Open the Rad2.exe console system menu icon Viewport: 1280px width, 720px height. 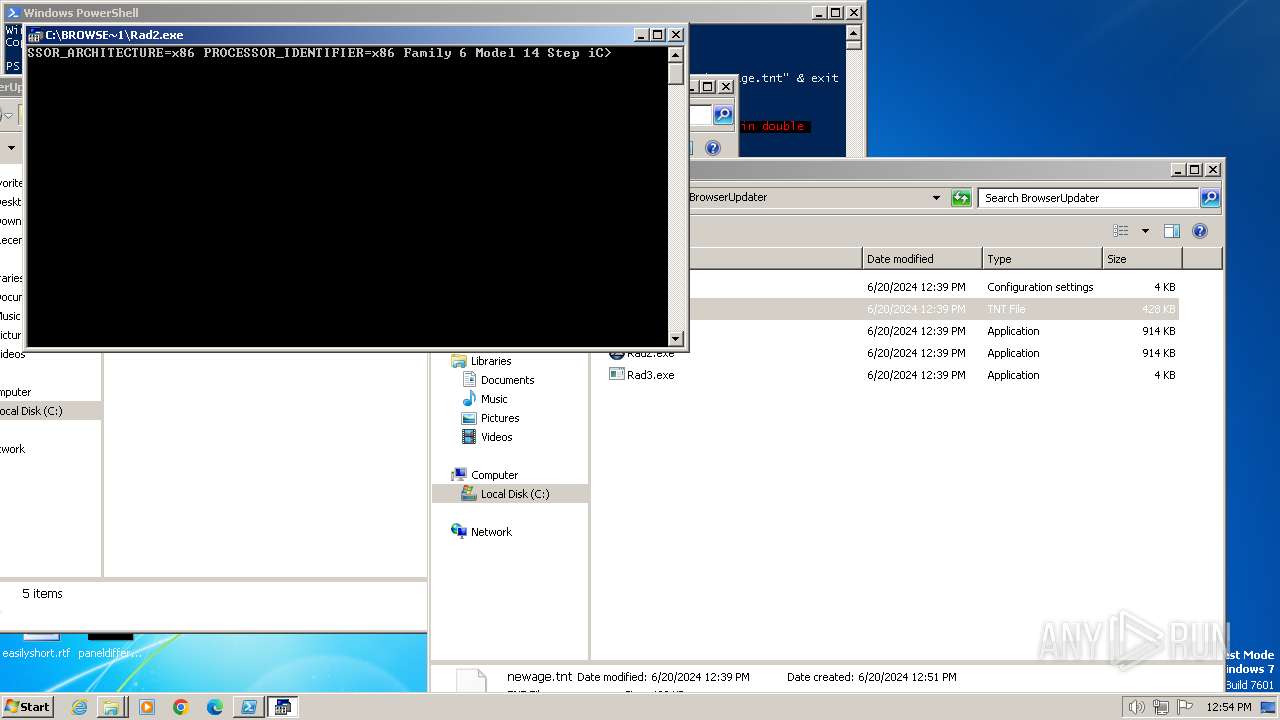35,35
